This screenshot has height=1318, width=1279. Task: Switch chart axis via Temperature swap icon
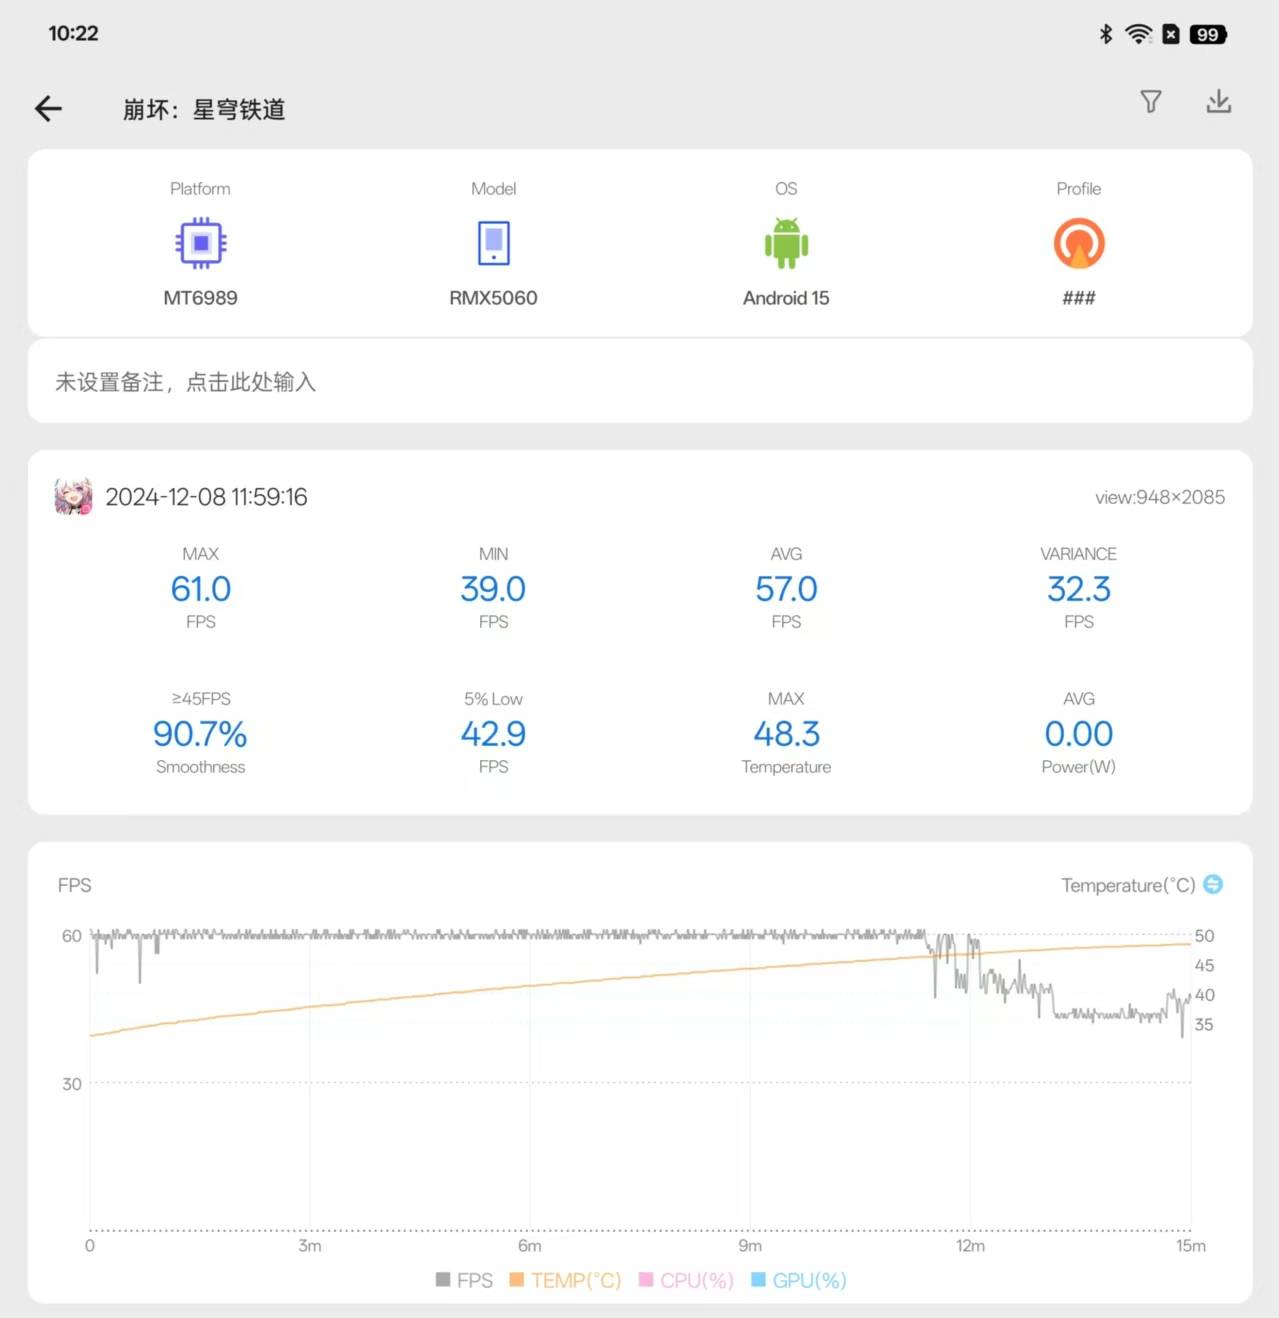[1213, 885]
